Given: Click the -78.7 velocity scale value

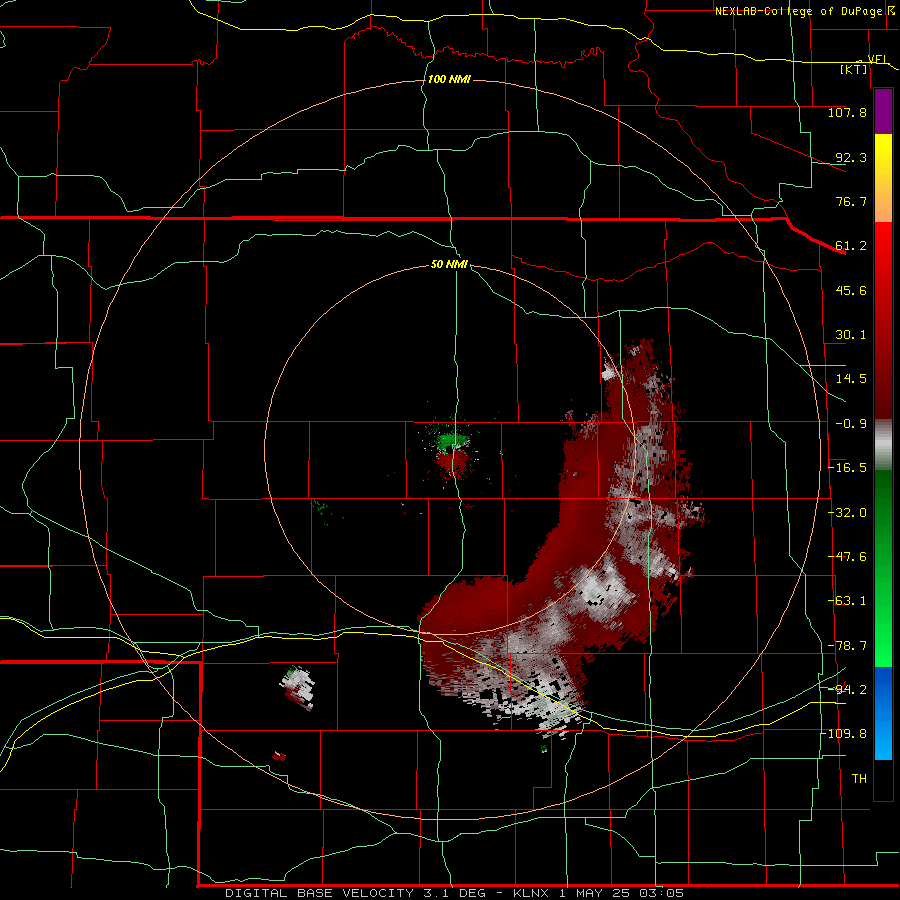Looking at the screenshot, I should pyautogui.click(x=847, y=646).
